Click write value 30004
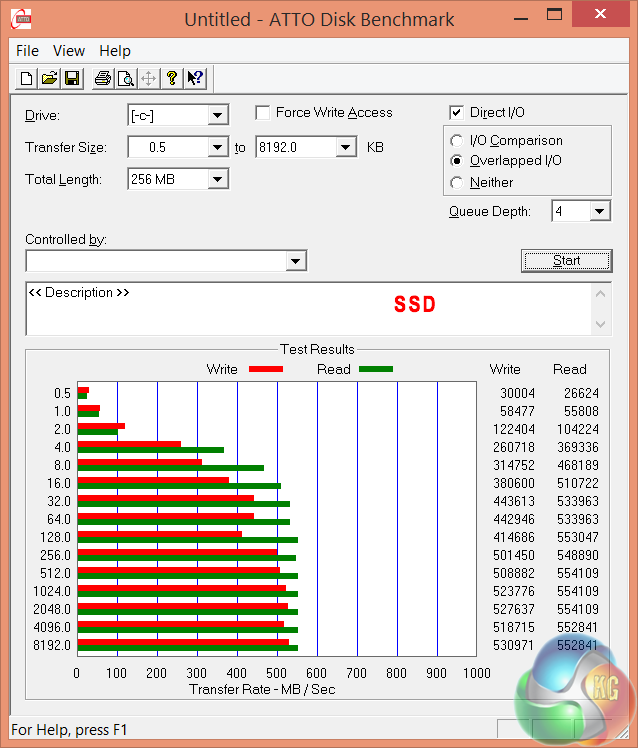This screenshot has width=638, height=748. (517, 393)
